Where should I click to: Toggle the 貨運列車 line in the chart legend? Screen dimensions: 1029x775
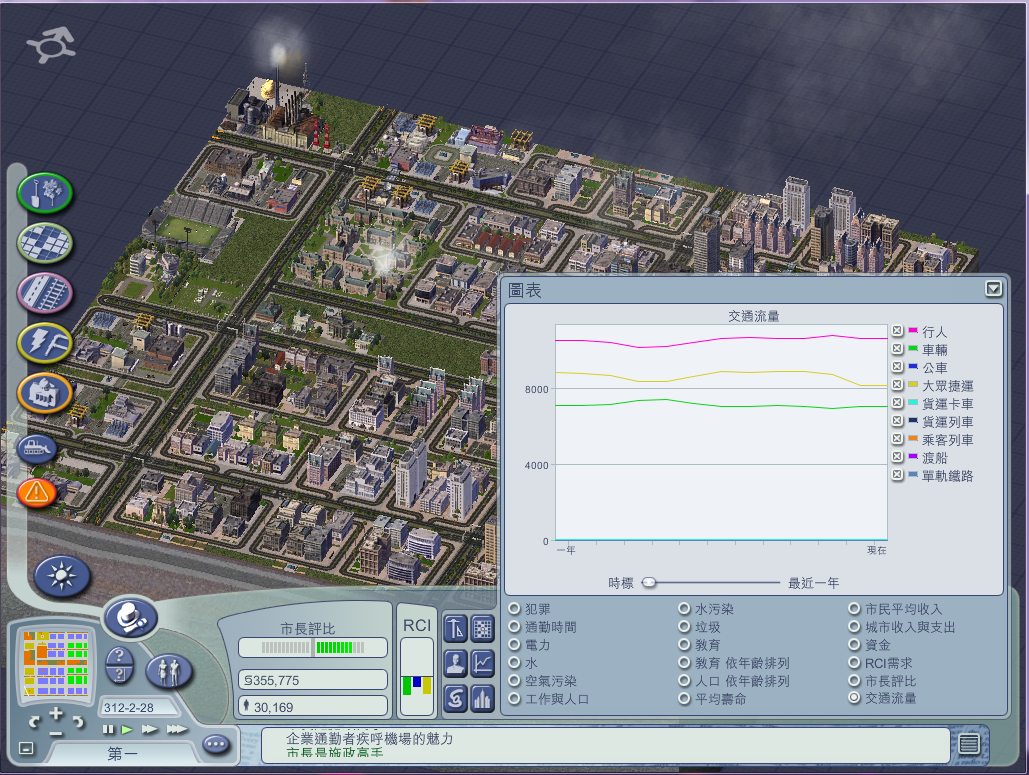898,421
